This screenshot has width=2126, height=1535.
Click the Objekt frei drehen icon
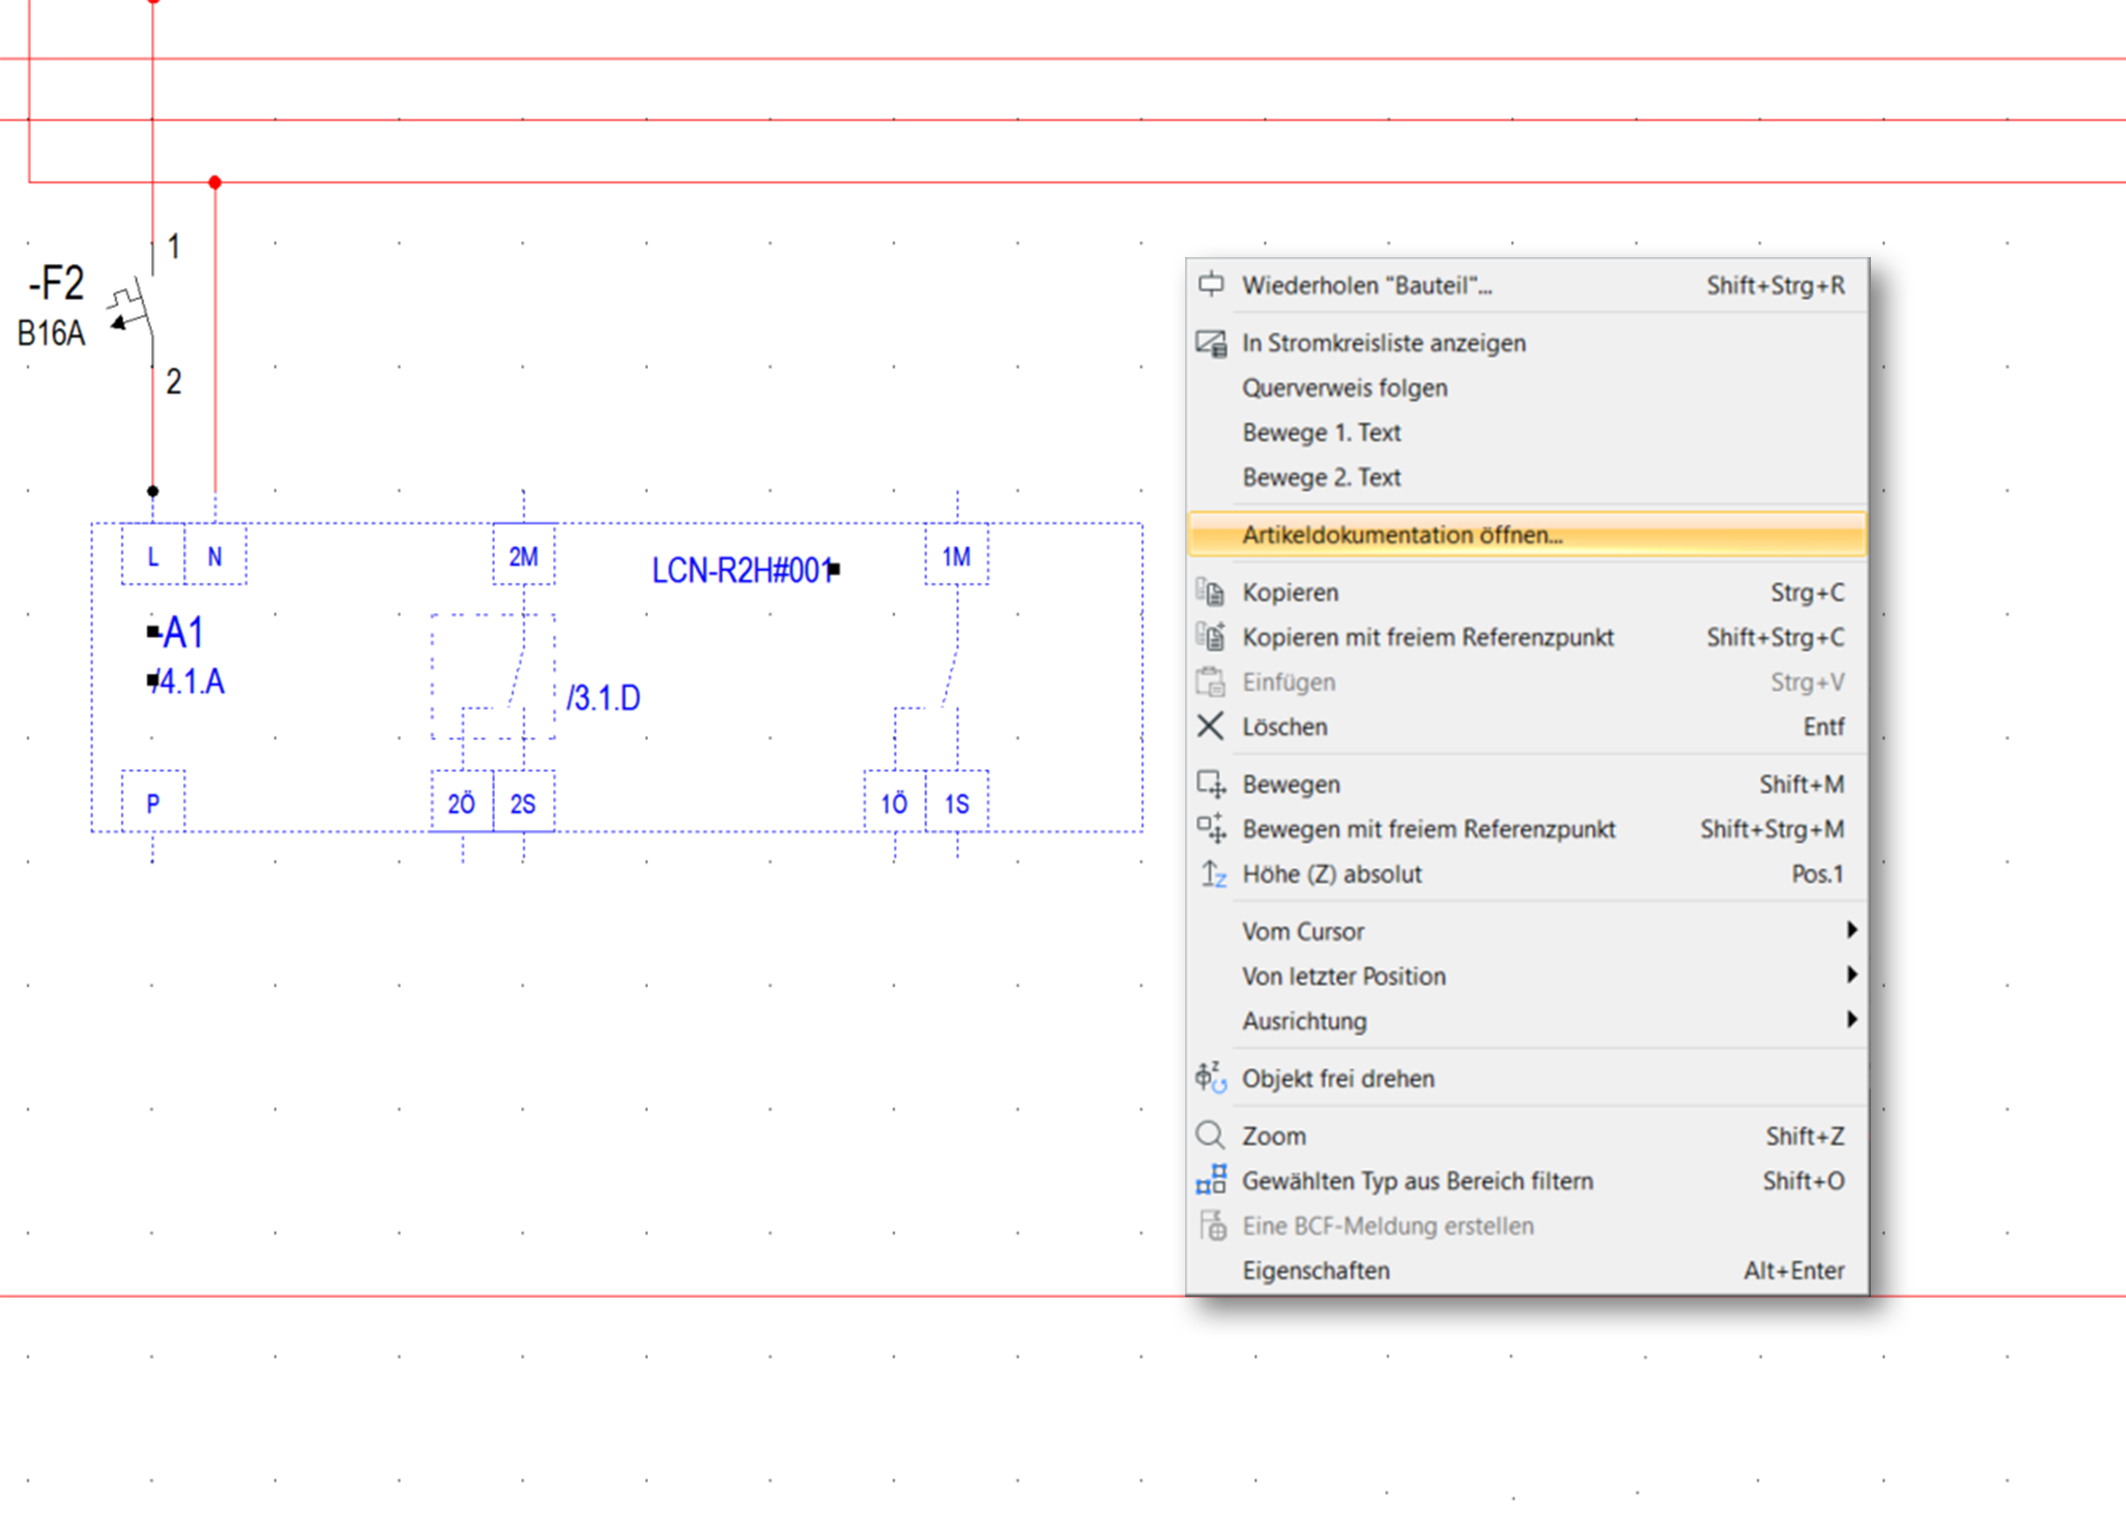click(x=1211, y=1078)
